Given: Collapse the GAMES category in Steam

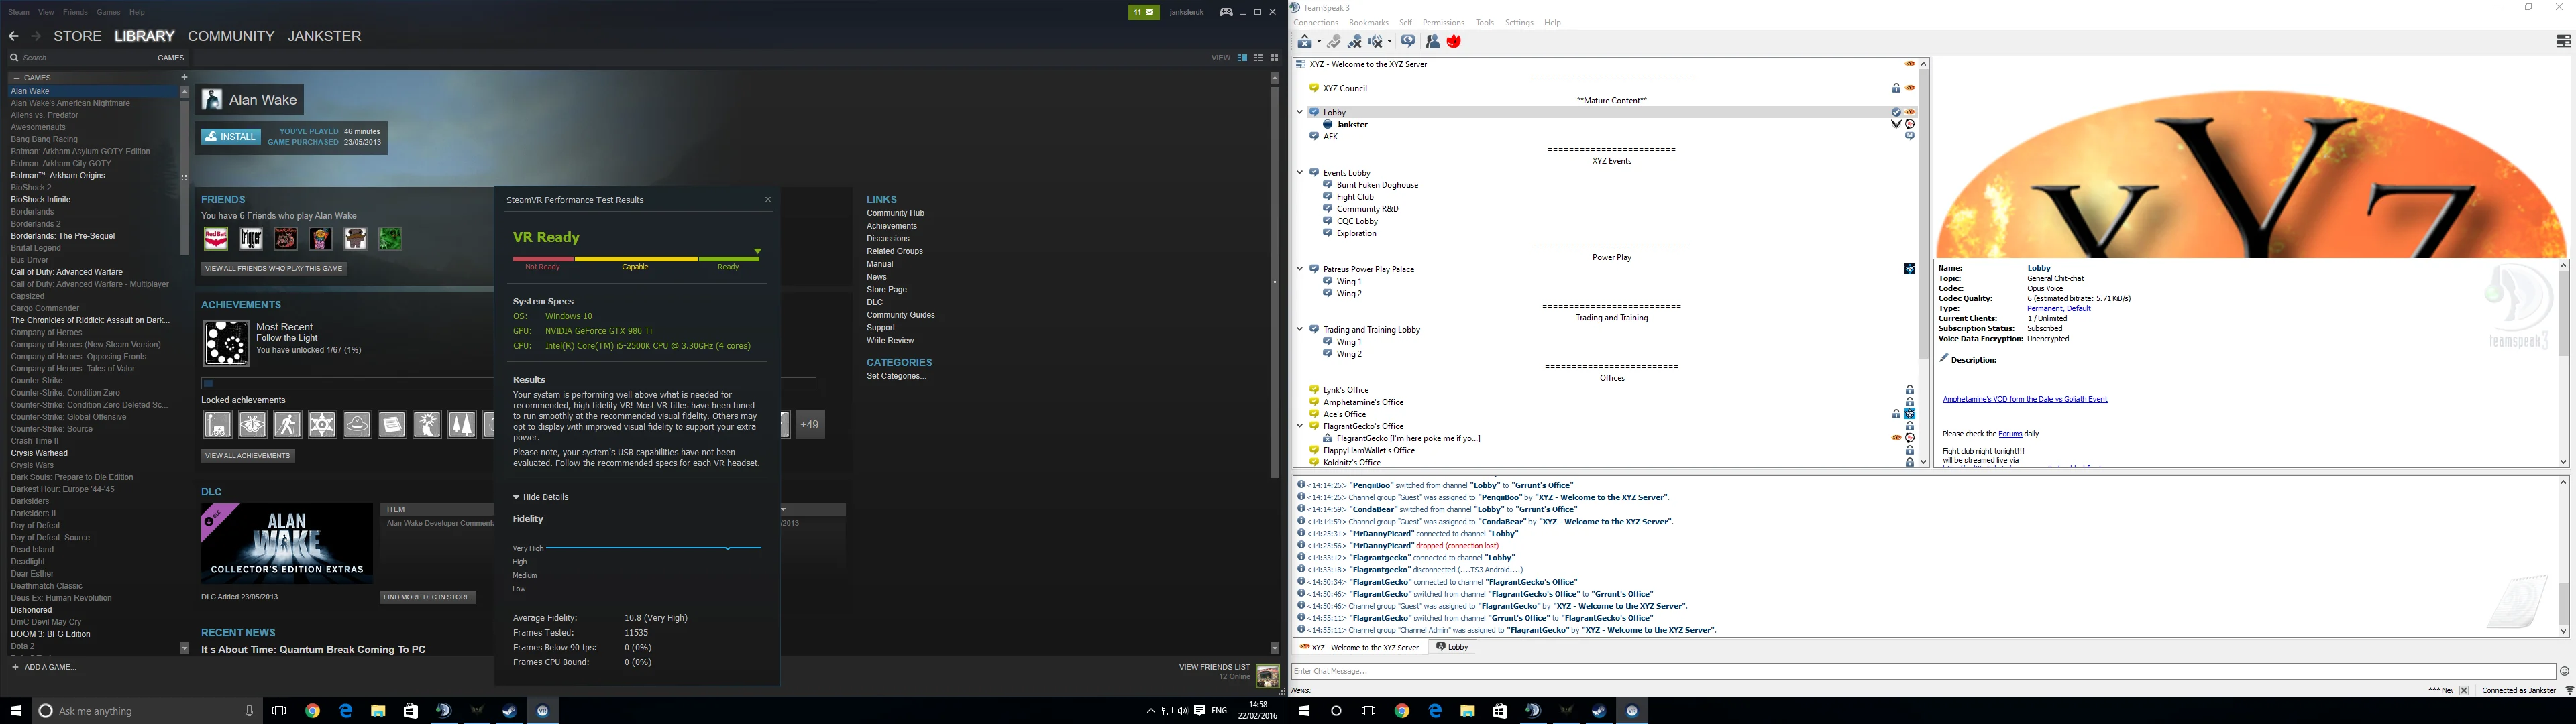Looking at the screenshot, I should (17, 78).
